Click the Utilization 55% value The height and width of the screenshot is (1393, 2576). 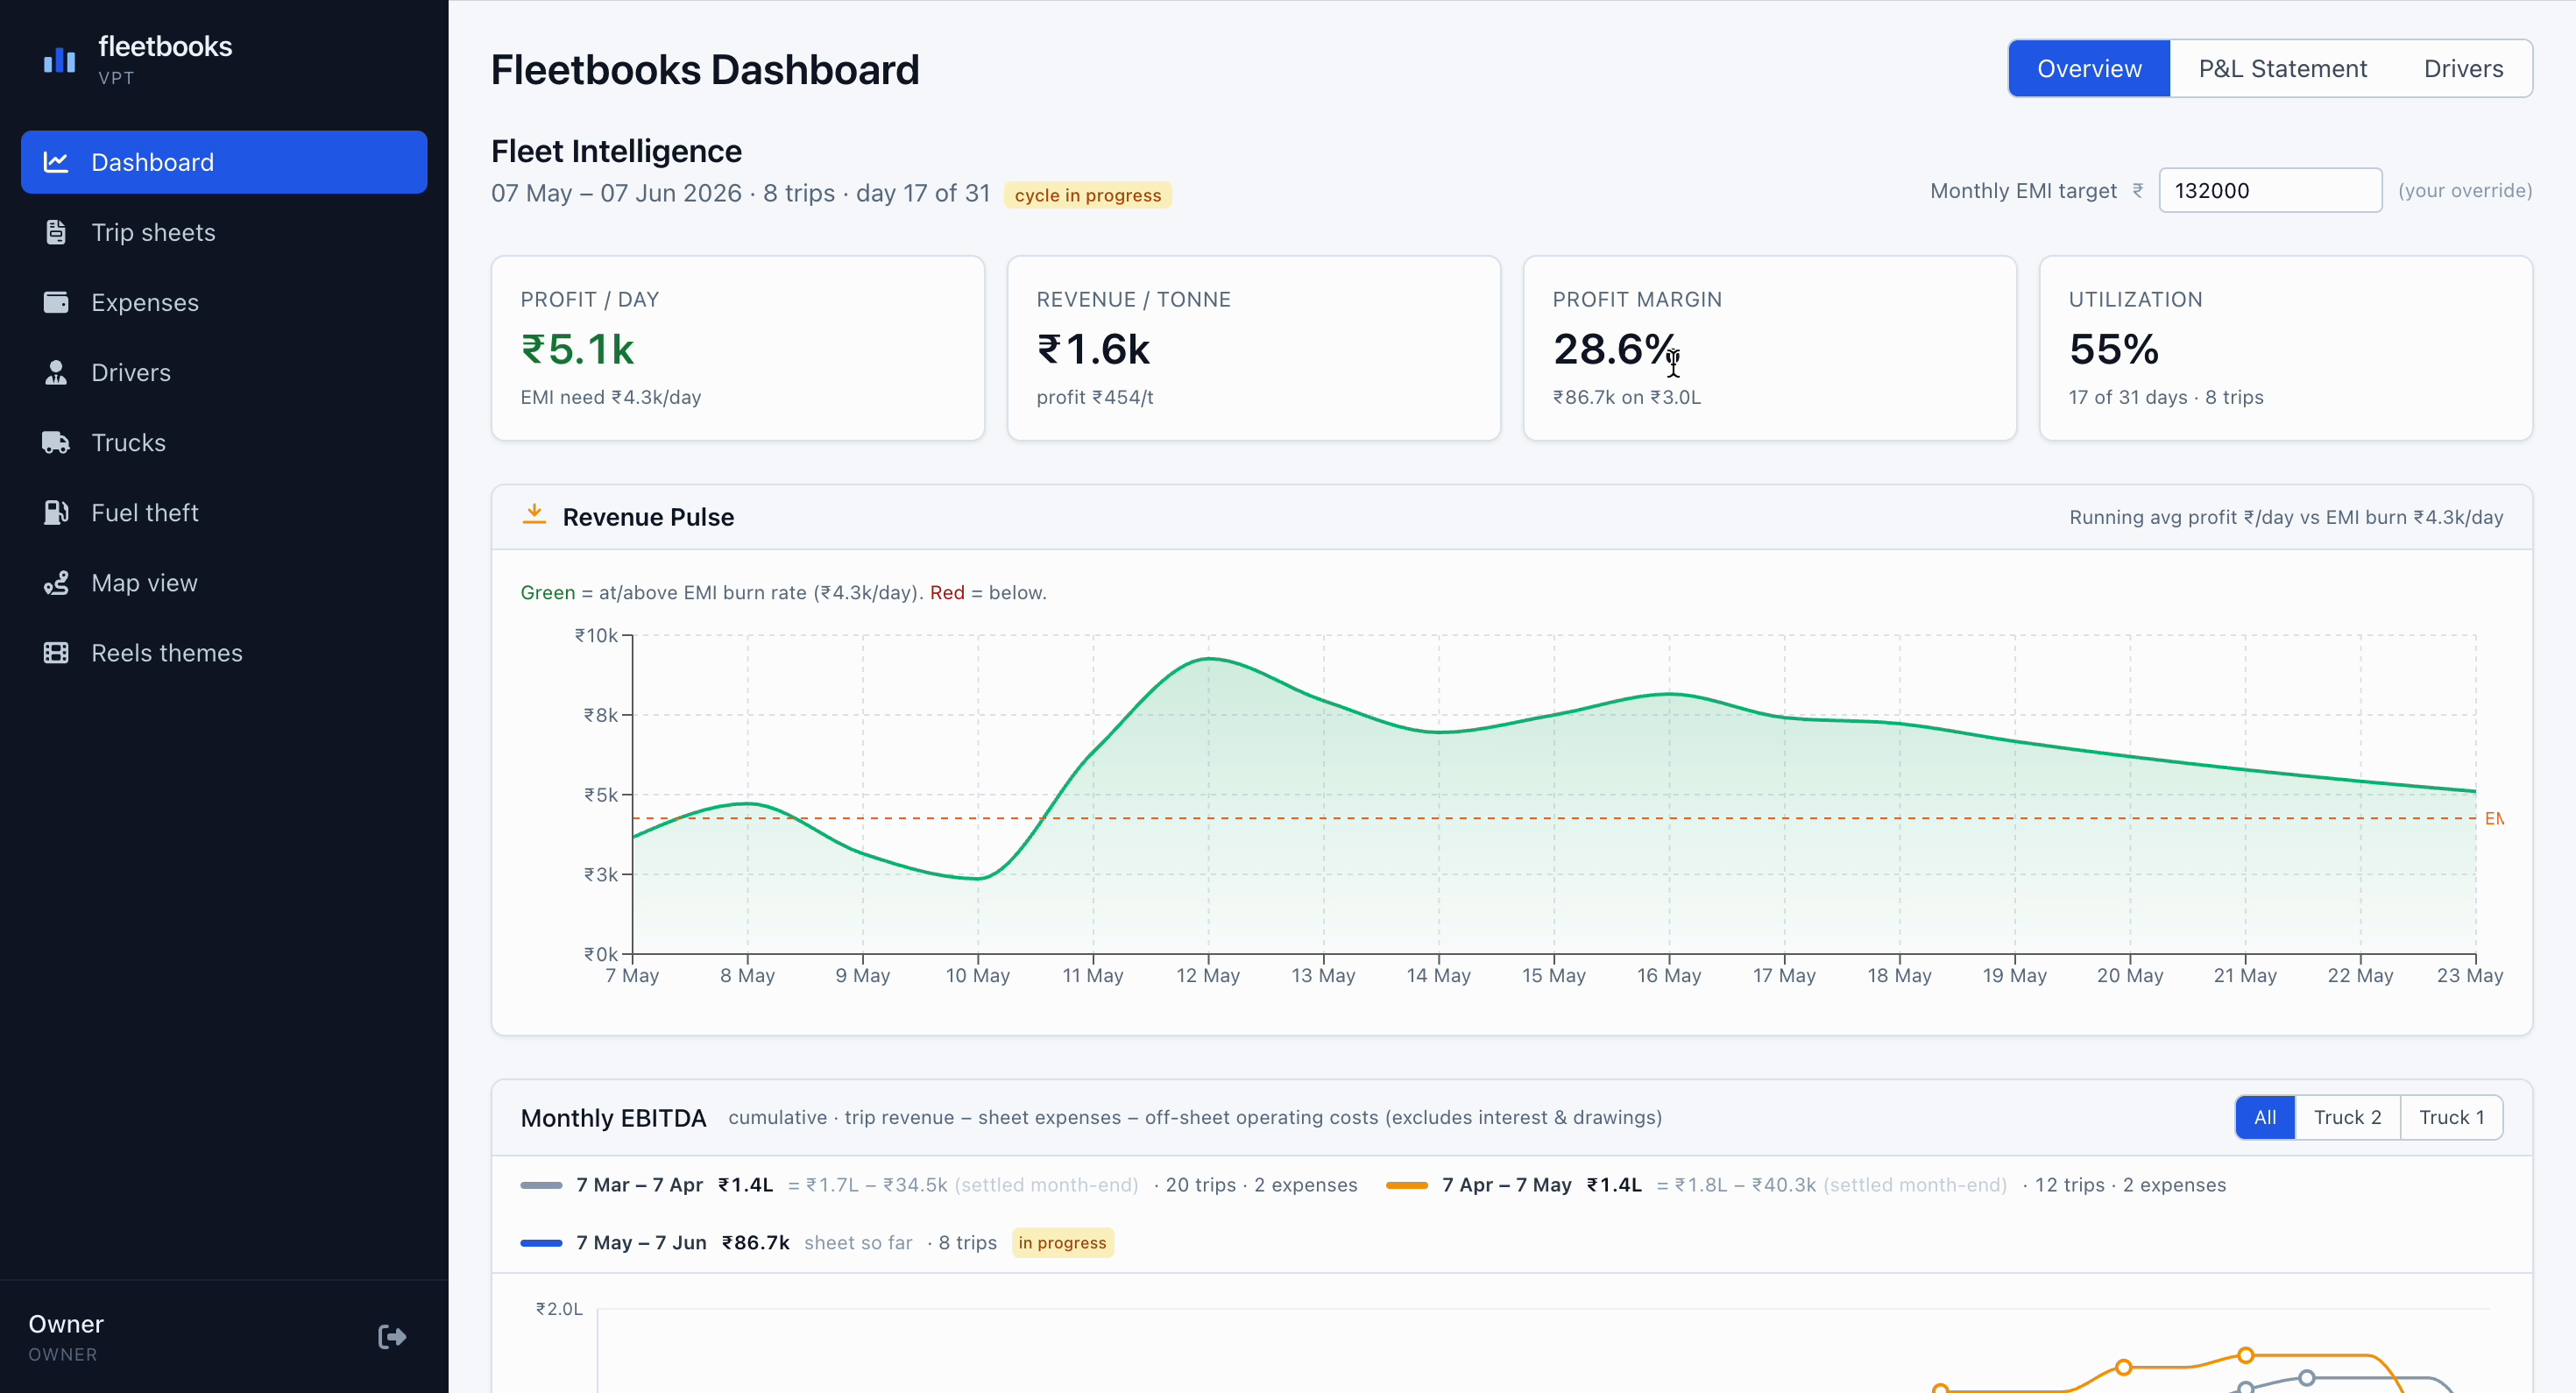coord(2114,349)
